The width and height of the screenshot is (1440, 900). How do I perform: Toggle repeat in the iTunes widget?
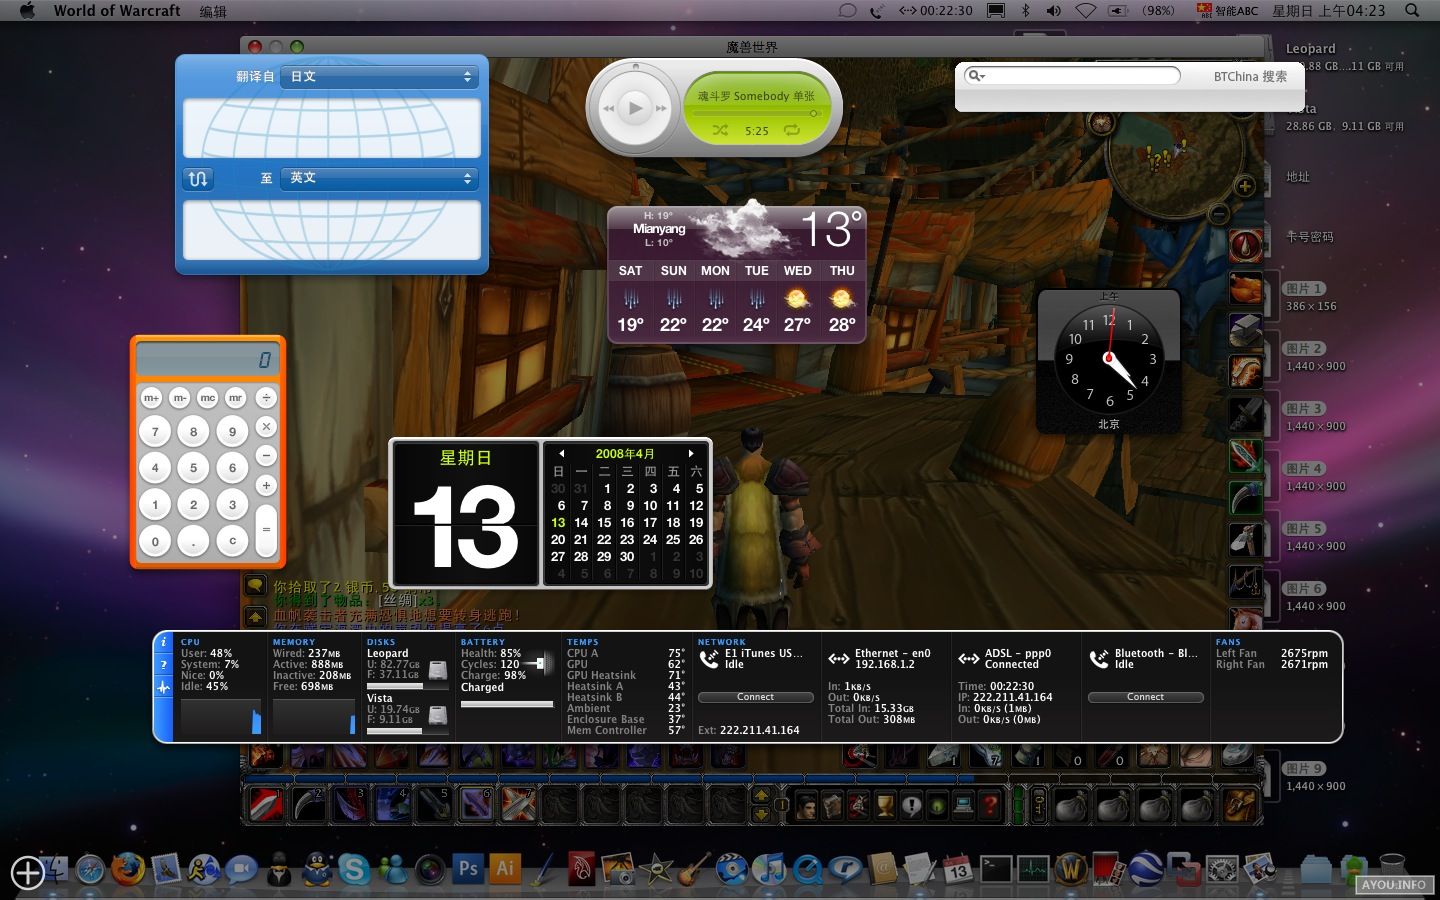click(x=792, y=130)
